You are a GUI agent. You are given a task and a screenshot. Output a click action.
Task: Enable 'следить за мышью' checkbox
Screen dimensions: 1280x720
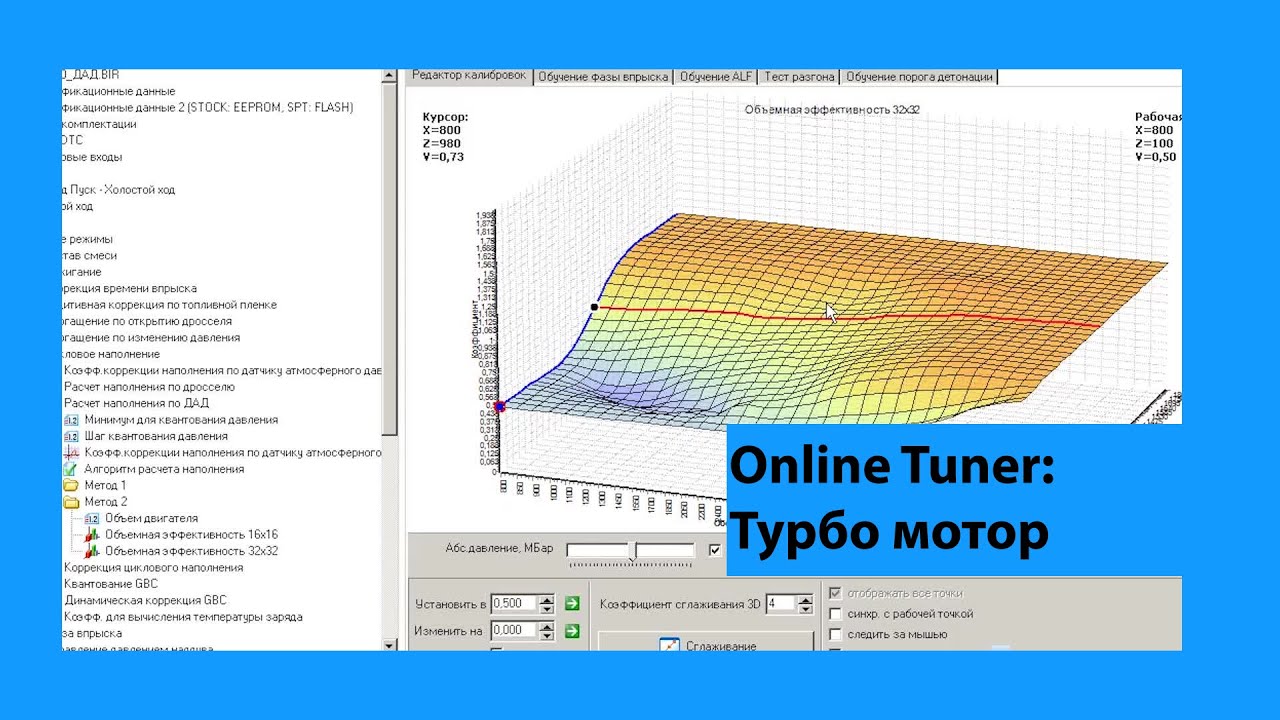pyautogui.click(x=835, y=634)
